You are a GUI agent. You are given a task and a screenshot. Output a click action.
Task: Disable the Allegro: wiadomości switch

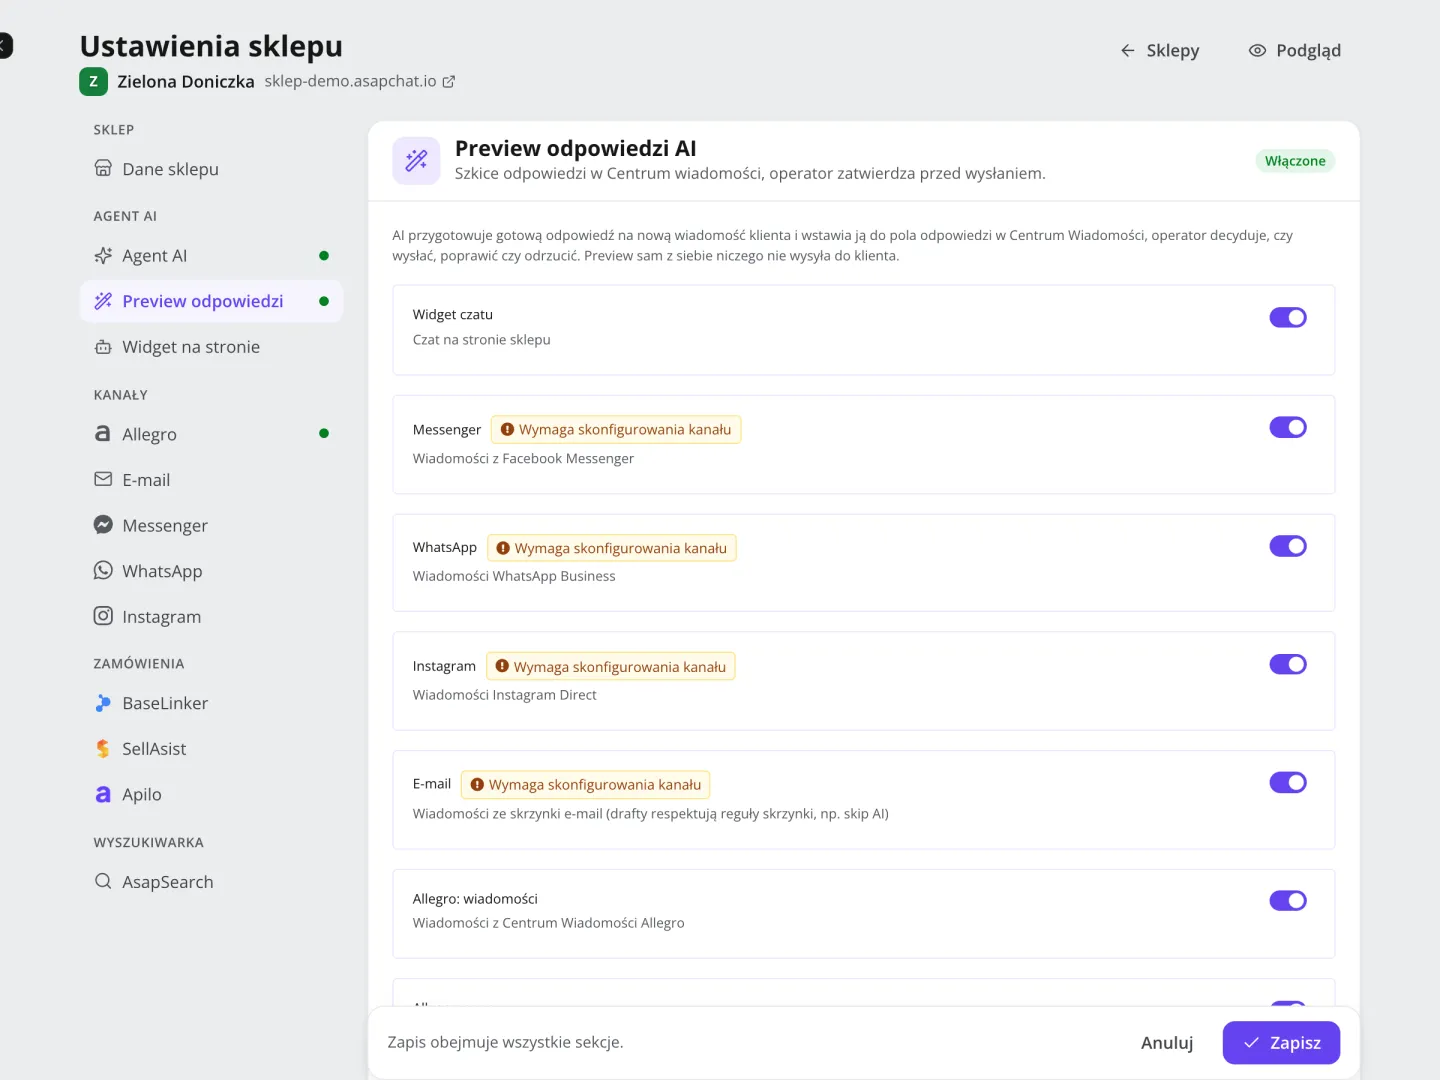1288,901
